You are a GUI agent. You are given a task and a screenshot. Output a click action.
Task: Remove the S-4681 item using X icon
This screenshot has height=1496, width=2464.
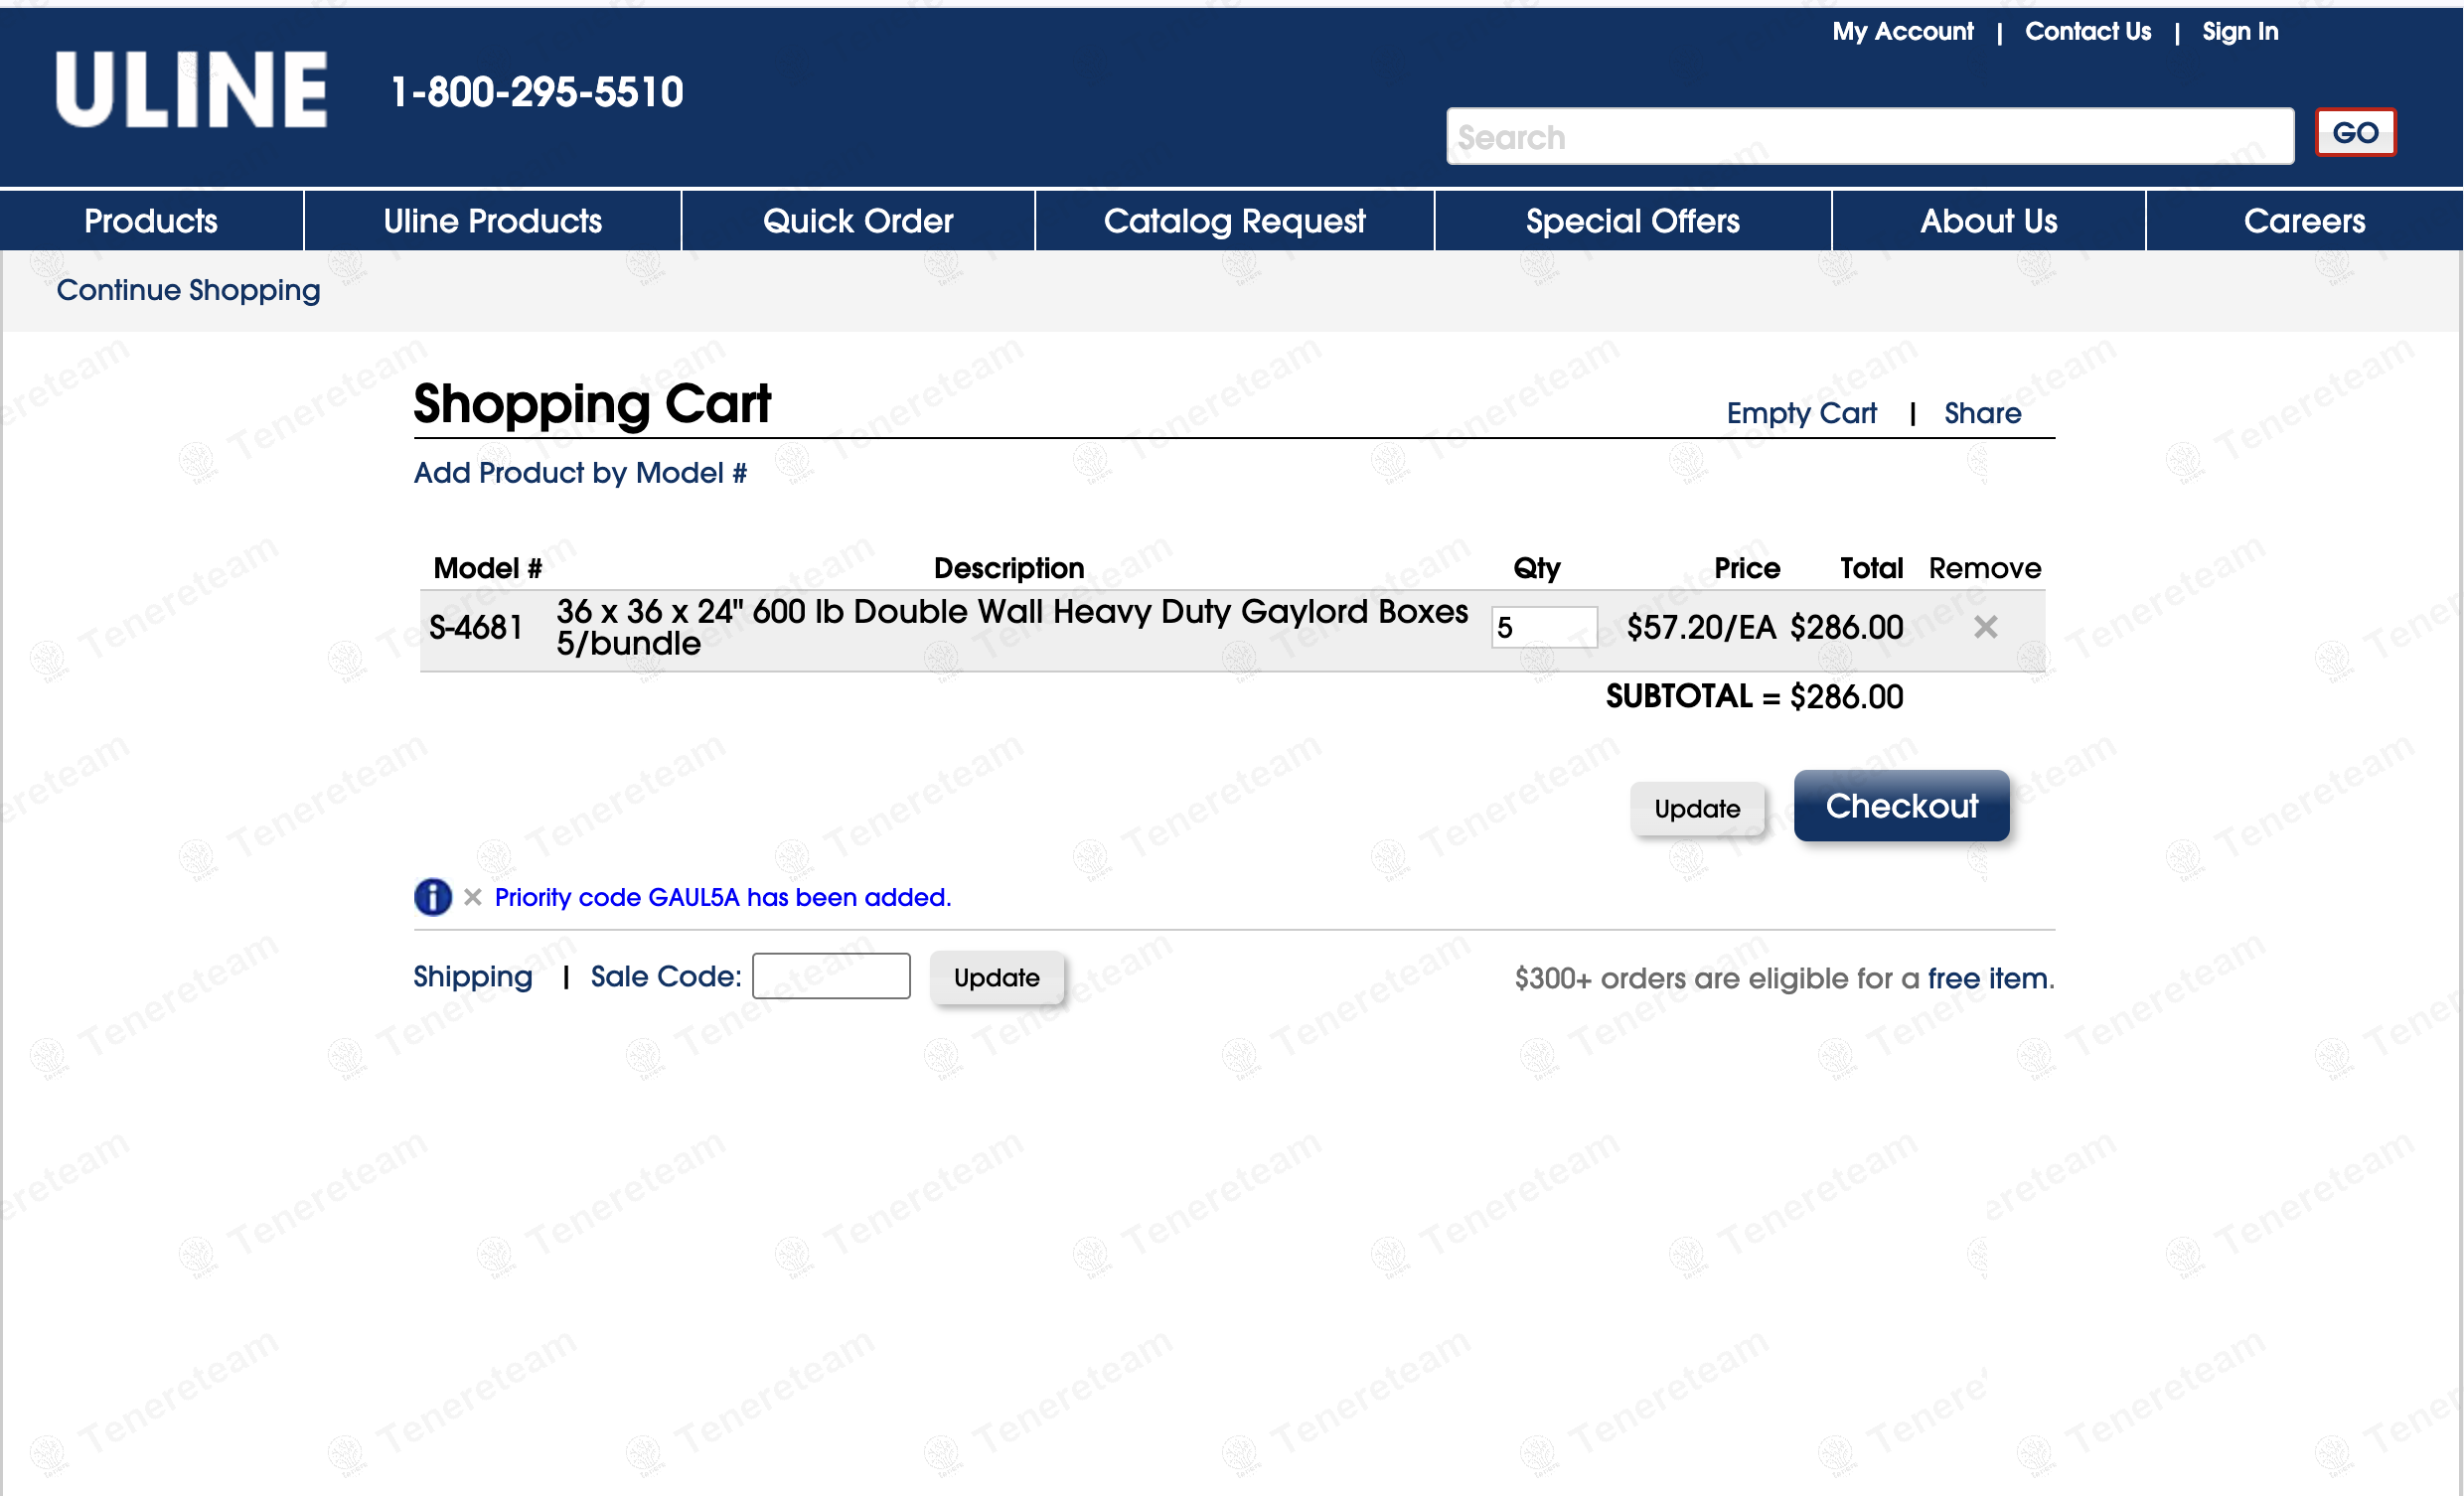pyautogui.click(x=1985, y=627)
